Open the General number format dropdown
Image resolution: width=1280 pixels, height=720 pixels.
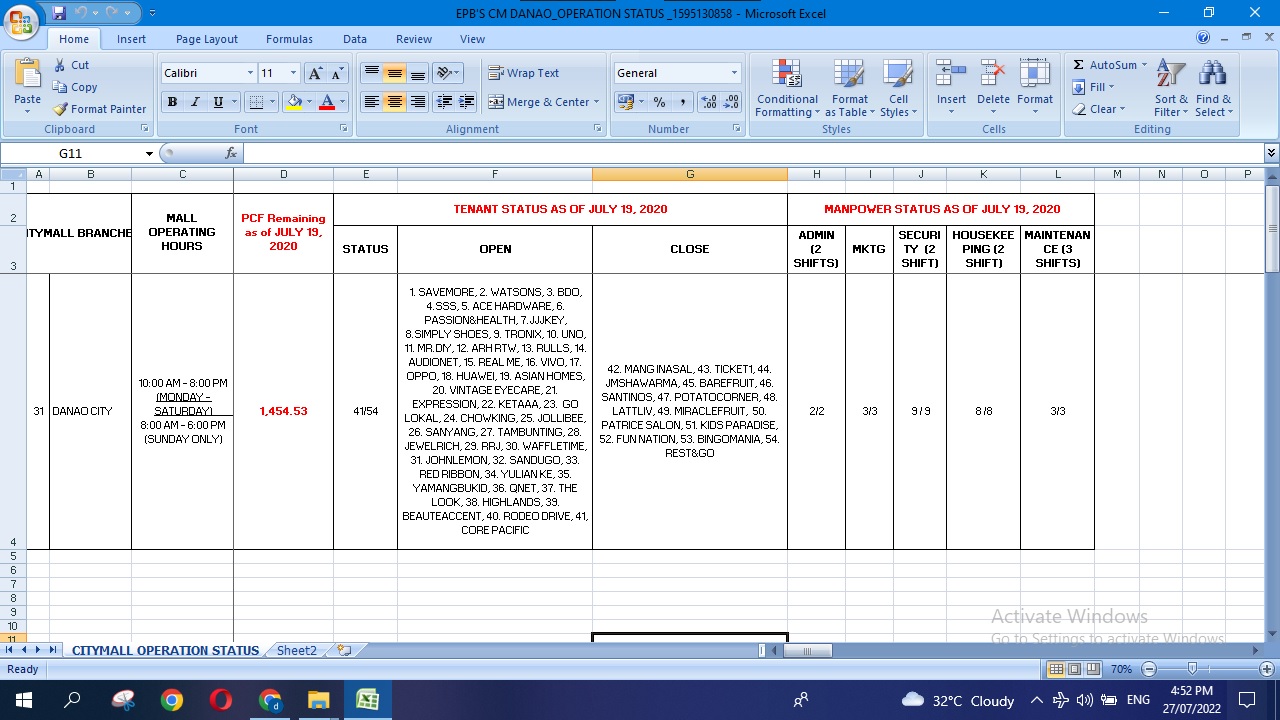734,73
